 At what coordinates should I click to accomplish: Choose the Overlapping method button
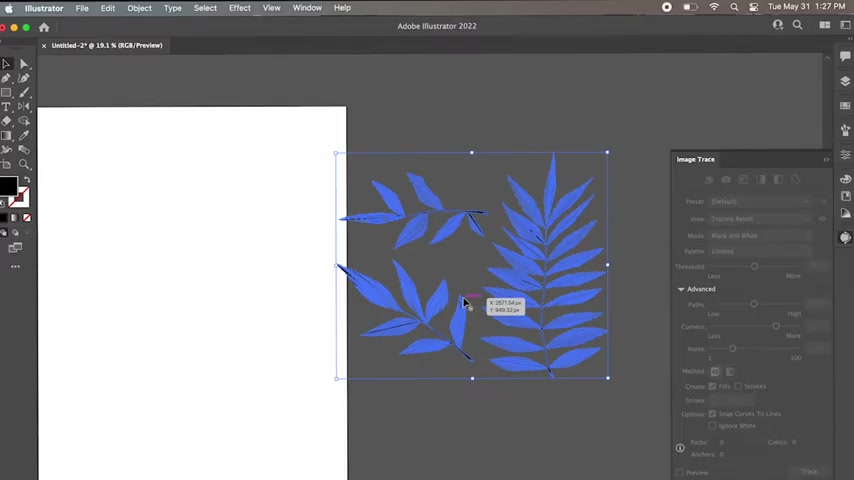(x=730, y=372)
